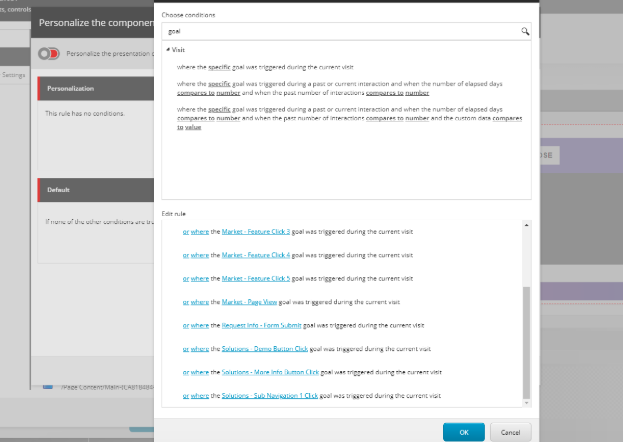Click 'or' on Solutions - Sub Navigation 1 Click row

coord(186,396)
